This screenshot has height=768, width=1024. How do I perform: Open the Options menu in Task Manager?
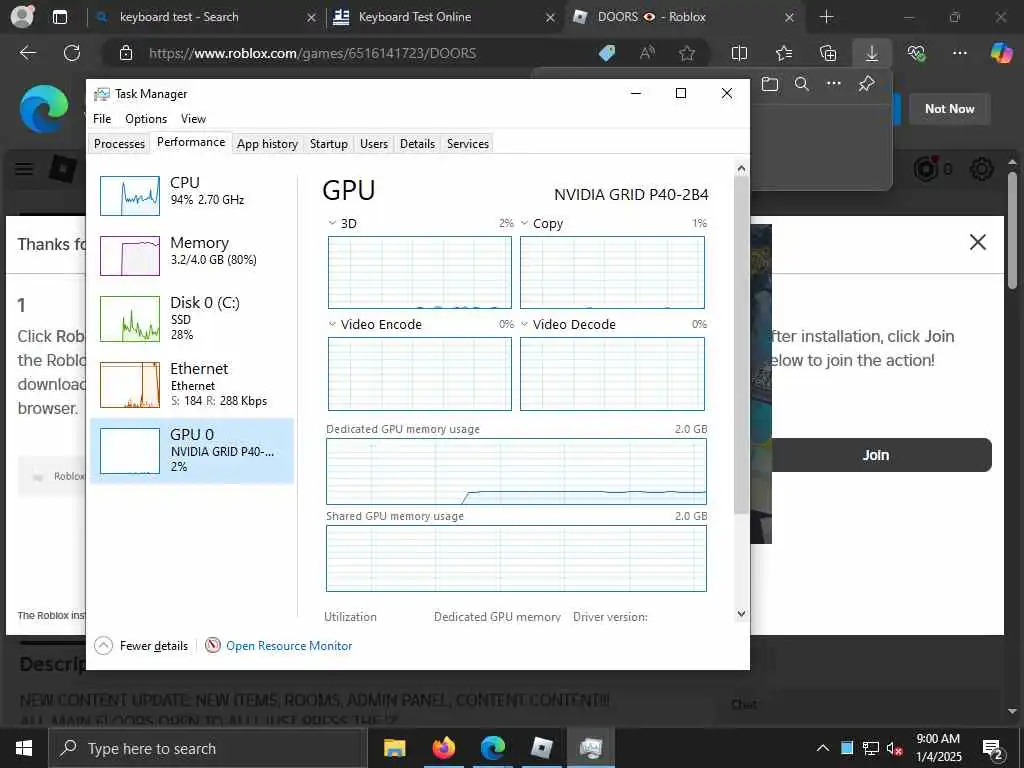click(x=146, y=119)
